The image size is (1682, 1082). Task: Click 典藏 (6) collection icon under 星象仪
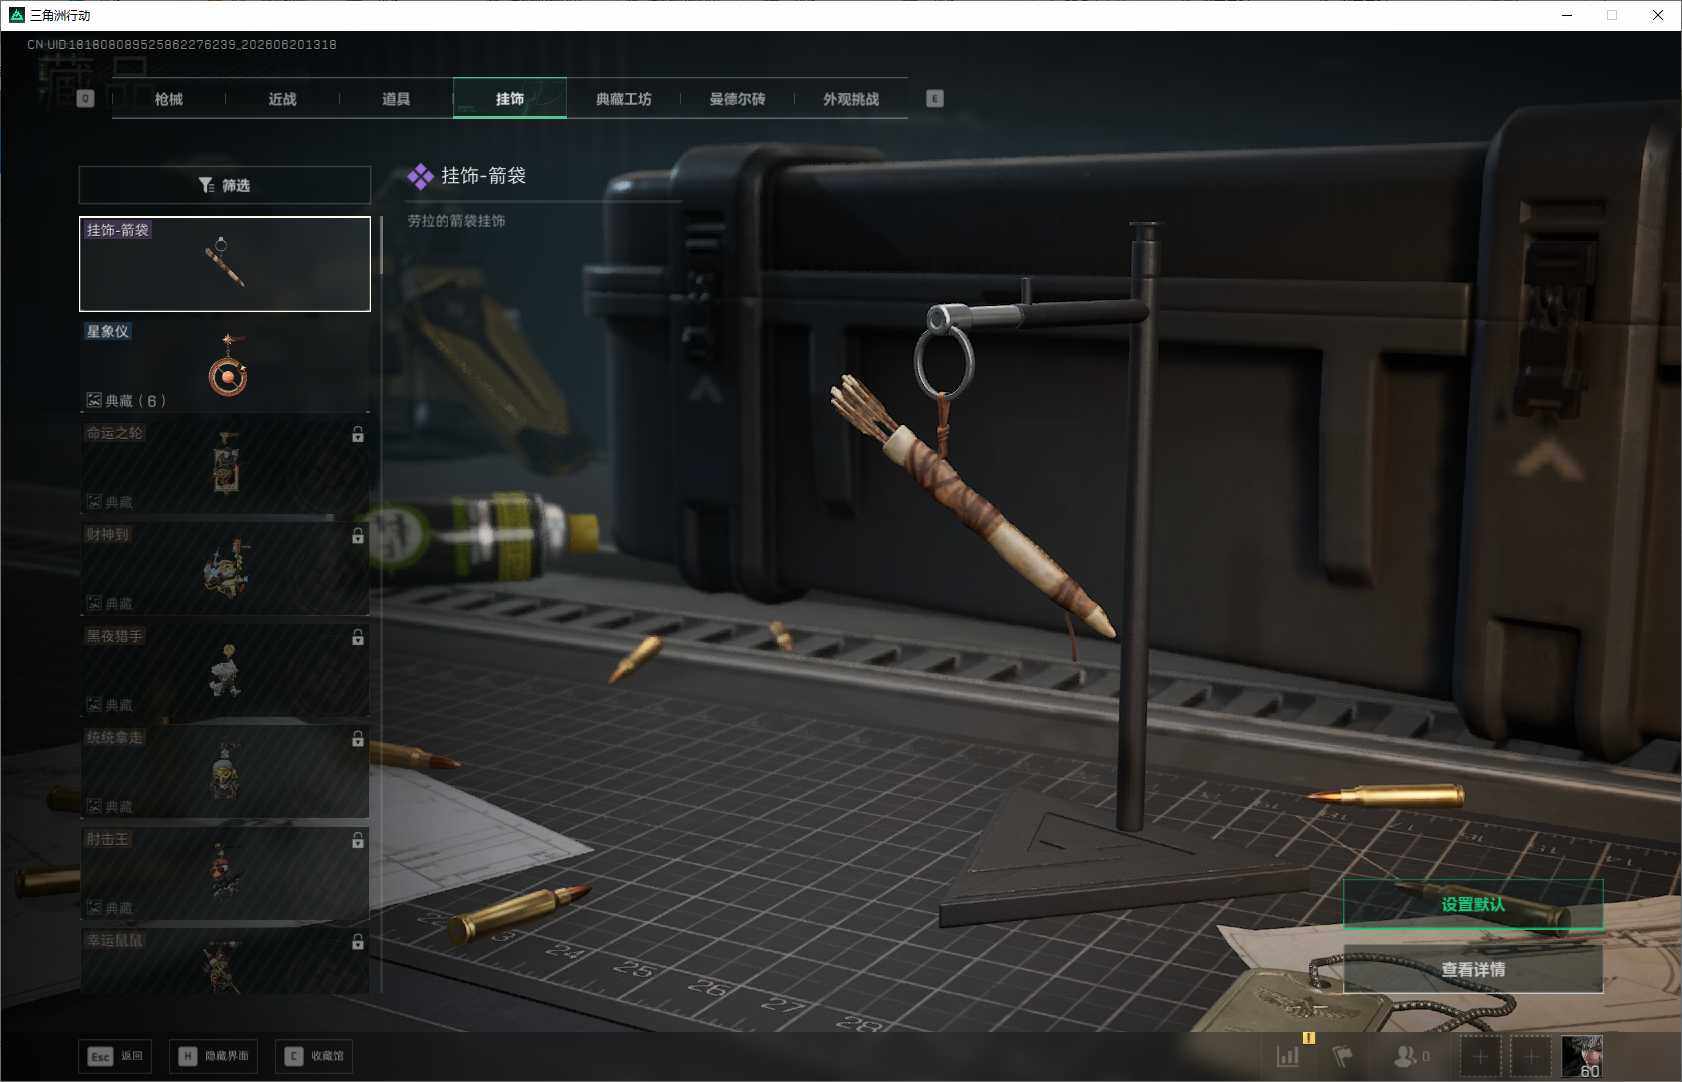tap(94, 400)
